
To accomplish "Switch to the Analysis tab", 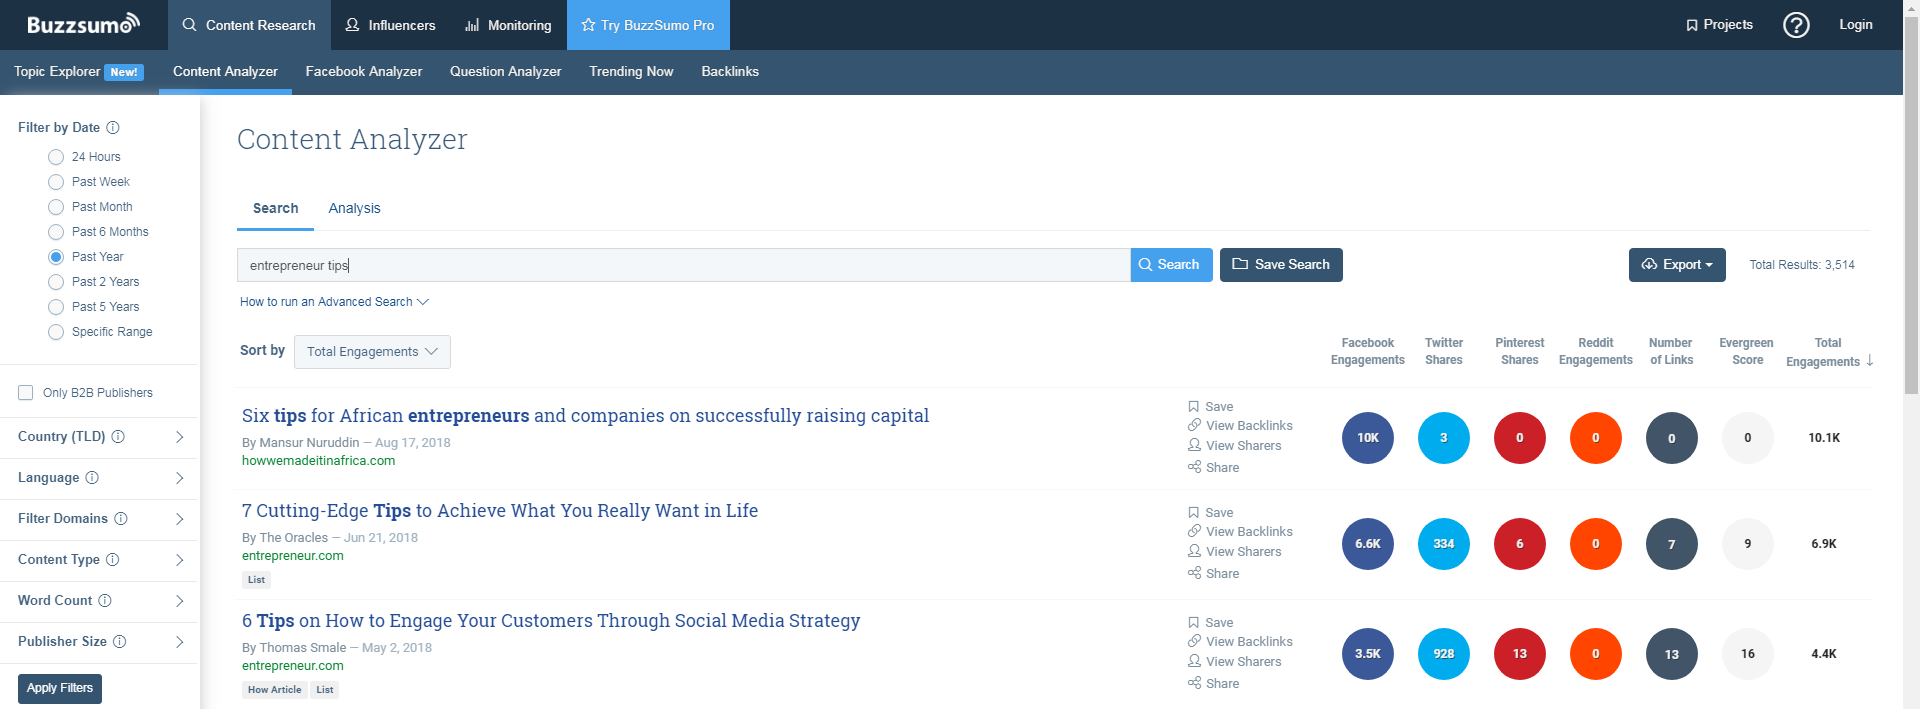I will coord(354,208).
